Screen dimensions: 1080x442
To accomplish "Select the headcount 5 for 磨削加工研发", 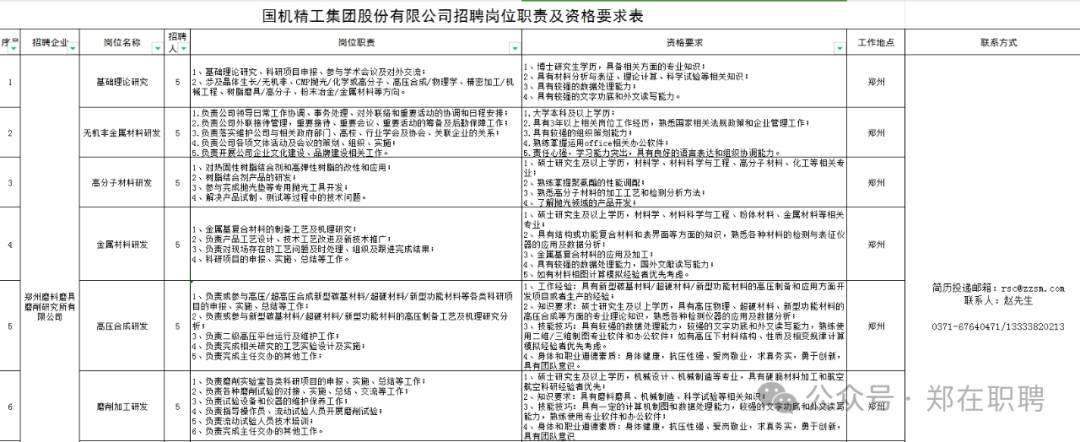I will (178, 406).
